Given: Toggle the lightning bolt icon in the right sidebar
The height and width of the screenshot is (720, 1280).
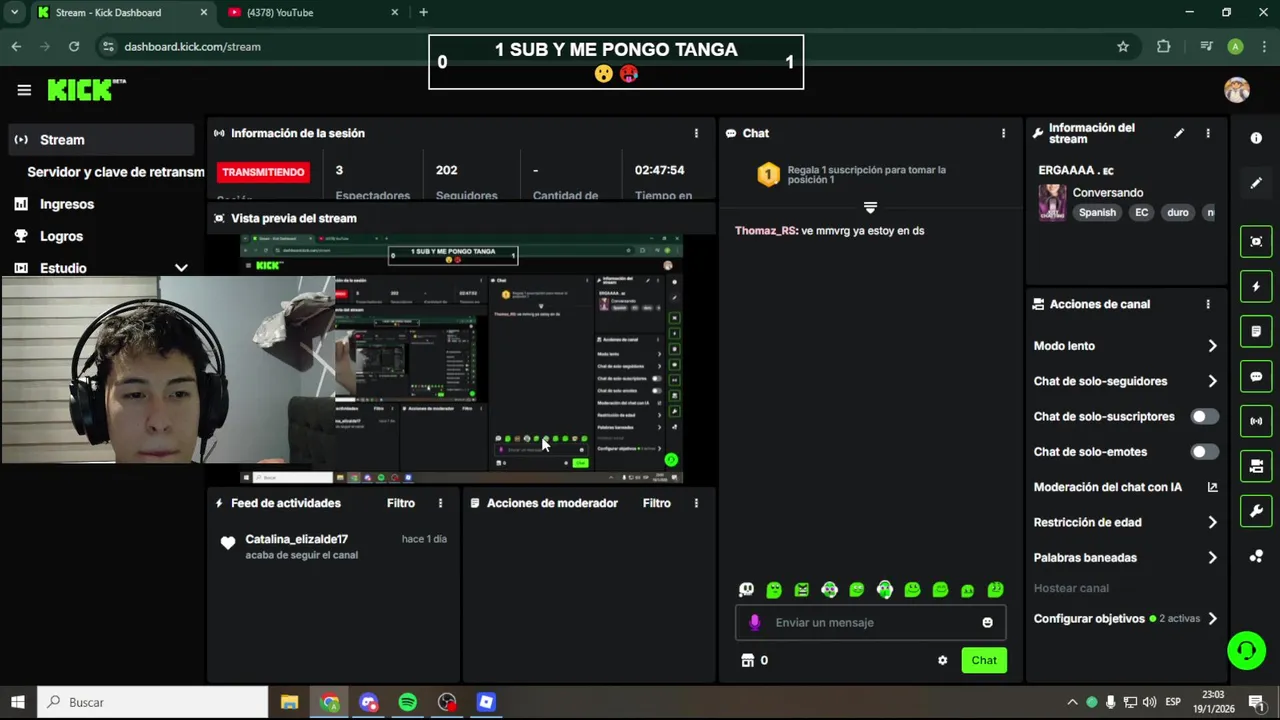Looking at the screenshot, I should click(x=1256, y=287).
